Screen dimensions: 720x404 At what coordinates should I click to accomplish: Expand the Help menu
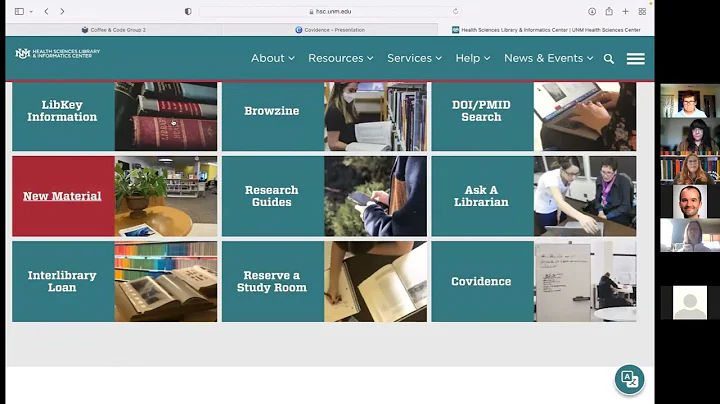point(473,58)
